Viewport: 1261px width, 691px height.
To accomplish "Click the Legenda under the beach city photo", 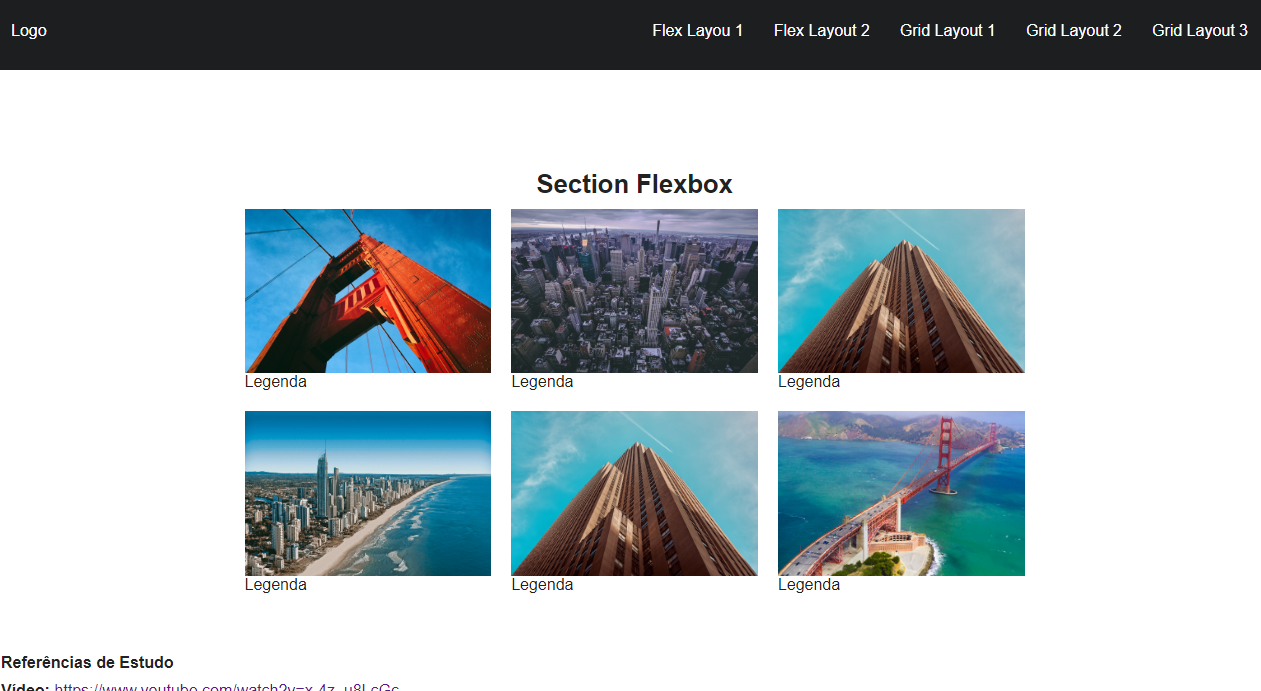I will pyautogui.click(x=276, y=584).
